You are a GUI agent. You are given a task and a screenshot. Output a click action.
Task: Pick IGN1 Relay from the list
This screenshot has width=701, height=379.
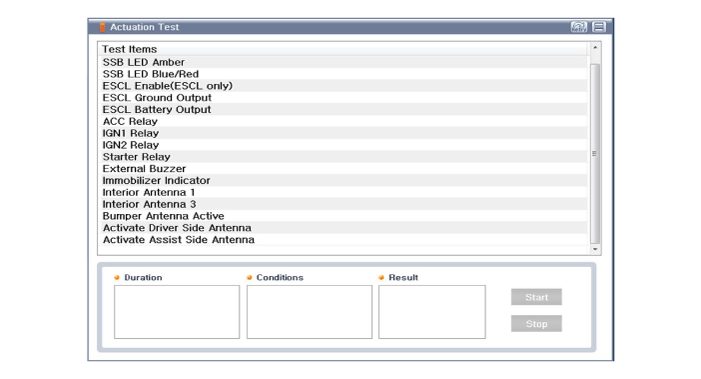tap(342, 133)
